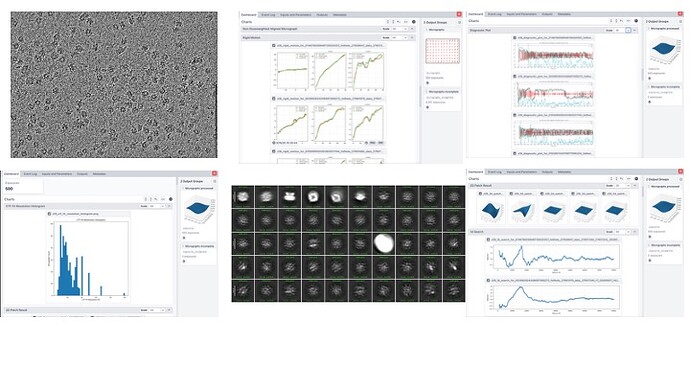Open Micrographs processed surface thumbnail in CTF histogram window

198,209
